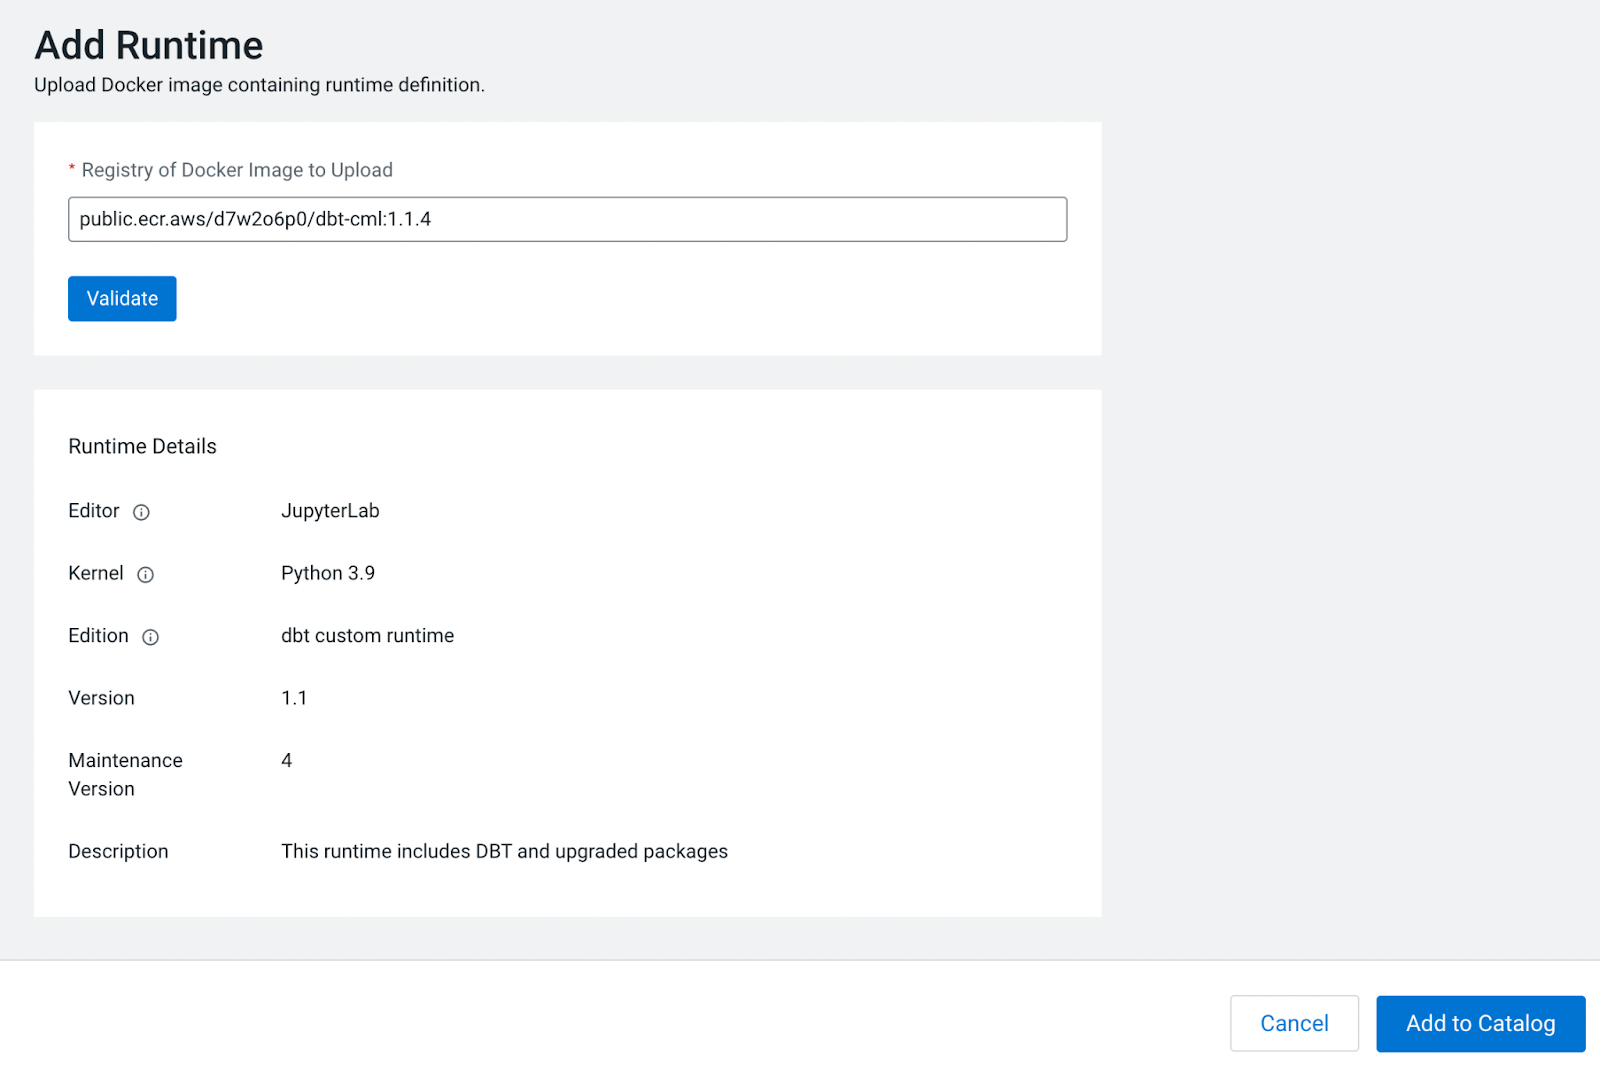
Task: Click the Maintenance Version value 4
Action: pyautogui.click(x=286, y=760)
